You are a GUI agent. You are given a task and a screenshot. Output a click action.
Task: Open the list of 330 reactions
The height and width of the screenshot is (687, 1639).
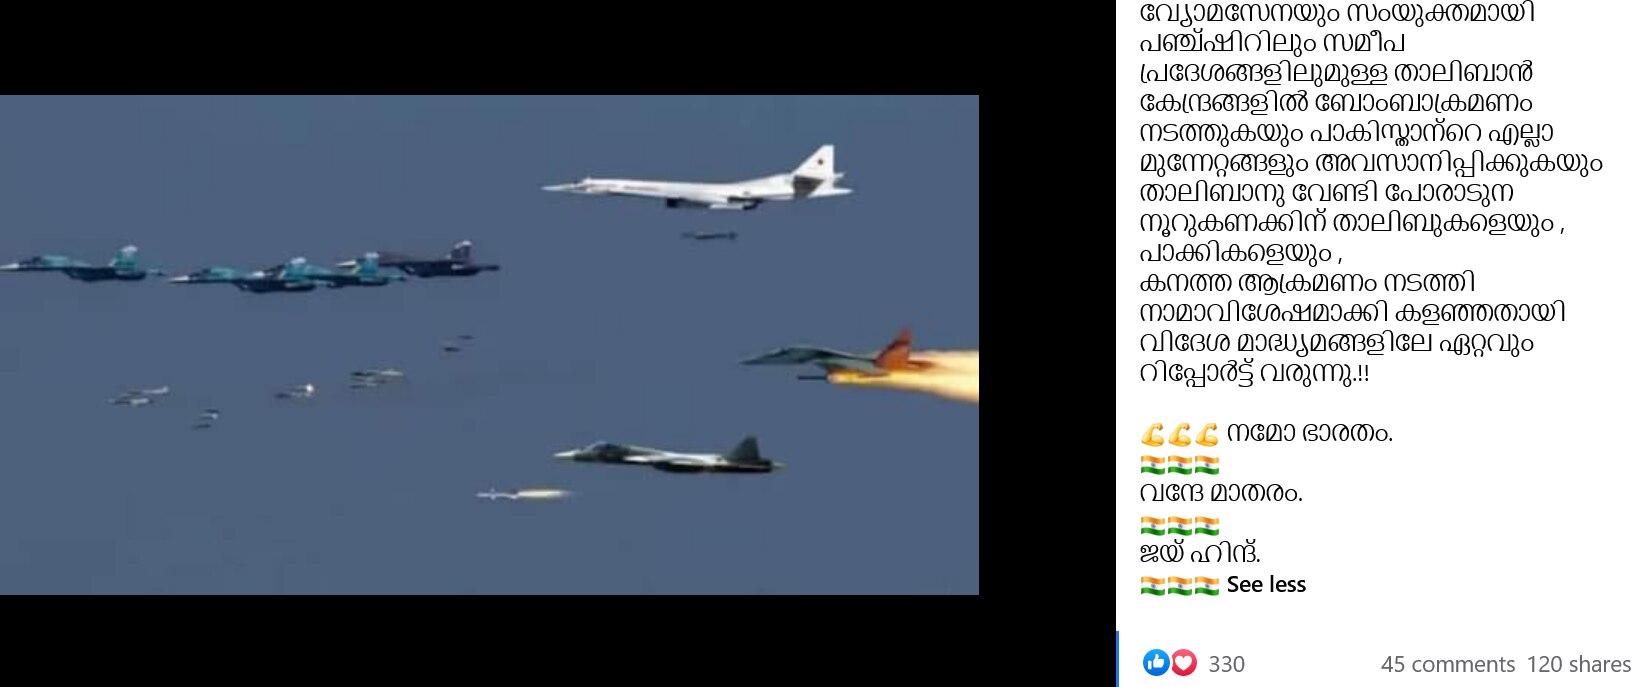(x=1226, y=664)
